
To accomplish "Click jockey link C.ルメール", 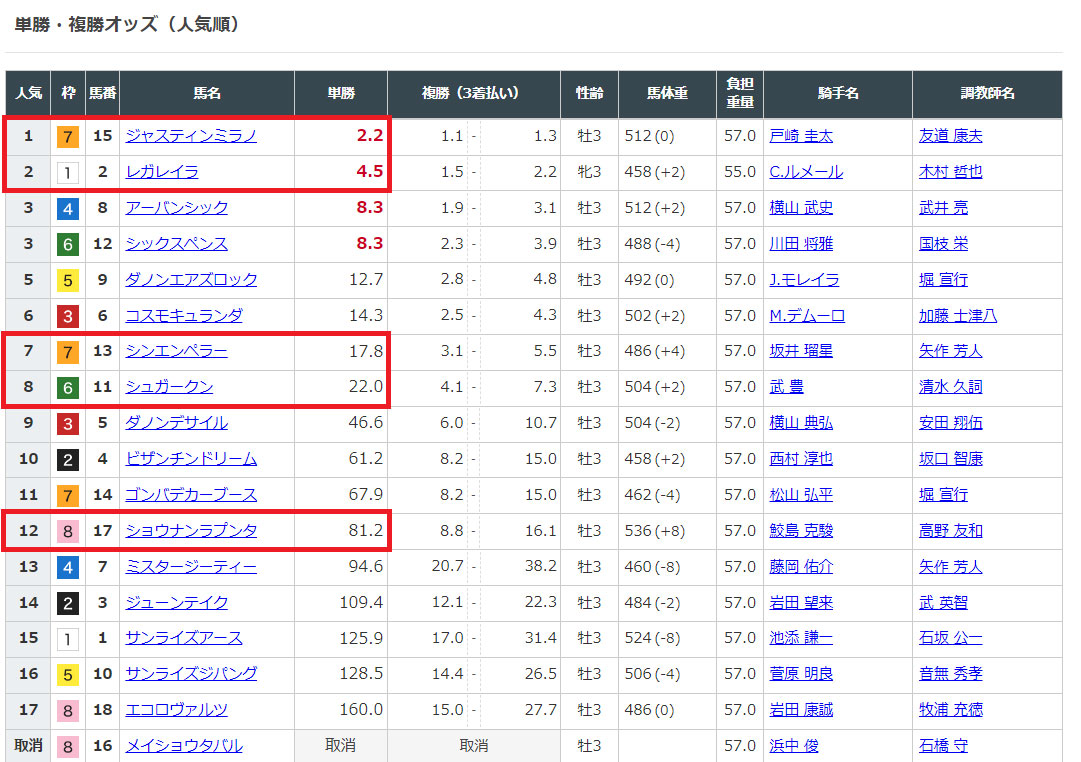I will coord(805,172).
